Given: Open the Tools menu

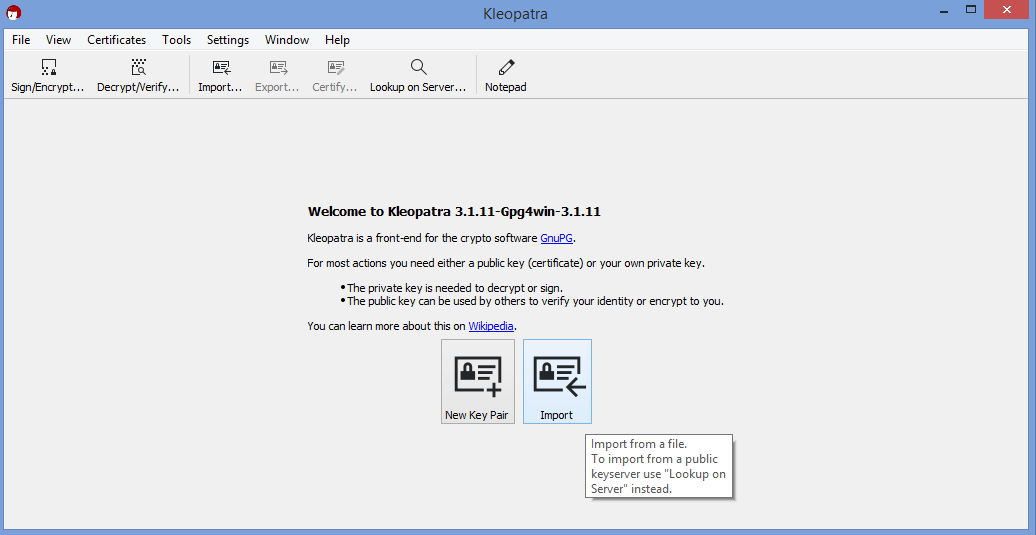Looking at the screenshot, I should pos(176,40).
